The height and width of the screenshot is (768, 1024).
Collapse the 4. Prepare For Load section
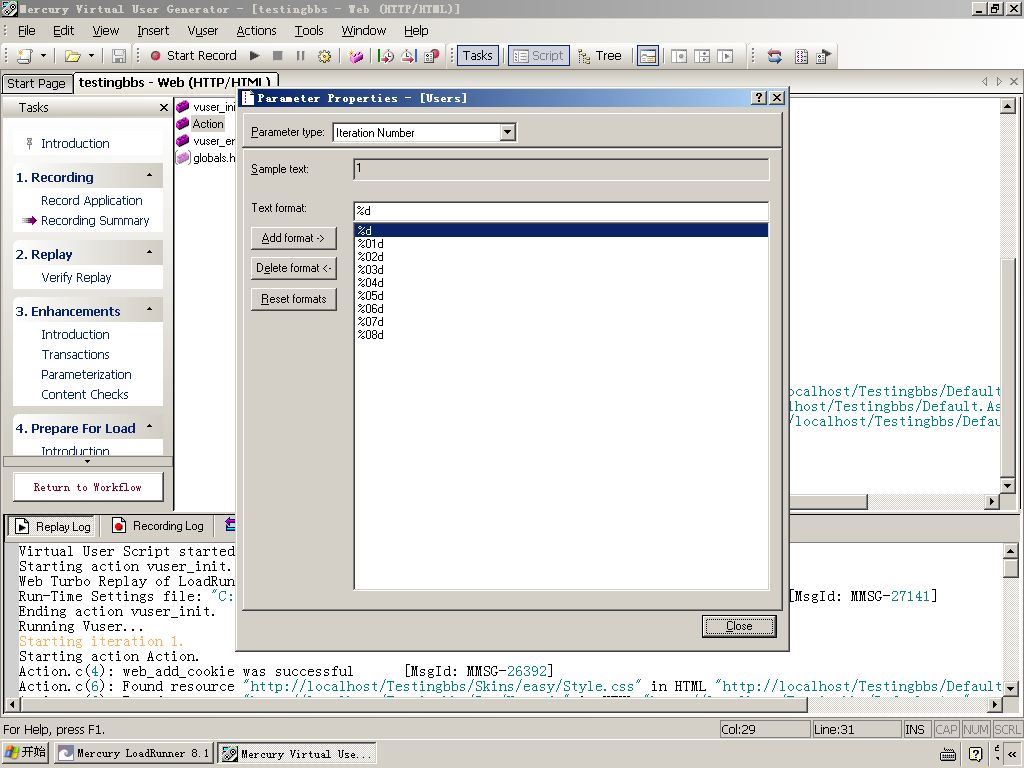pos(150,426)
